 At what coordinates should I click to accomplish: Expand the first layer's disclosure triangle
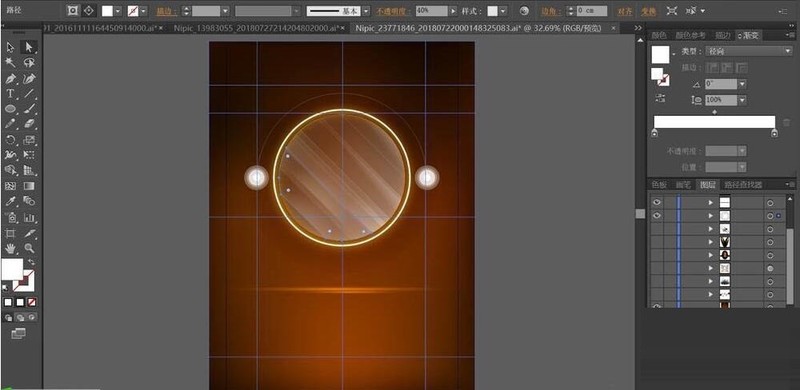point(710,203)
